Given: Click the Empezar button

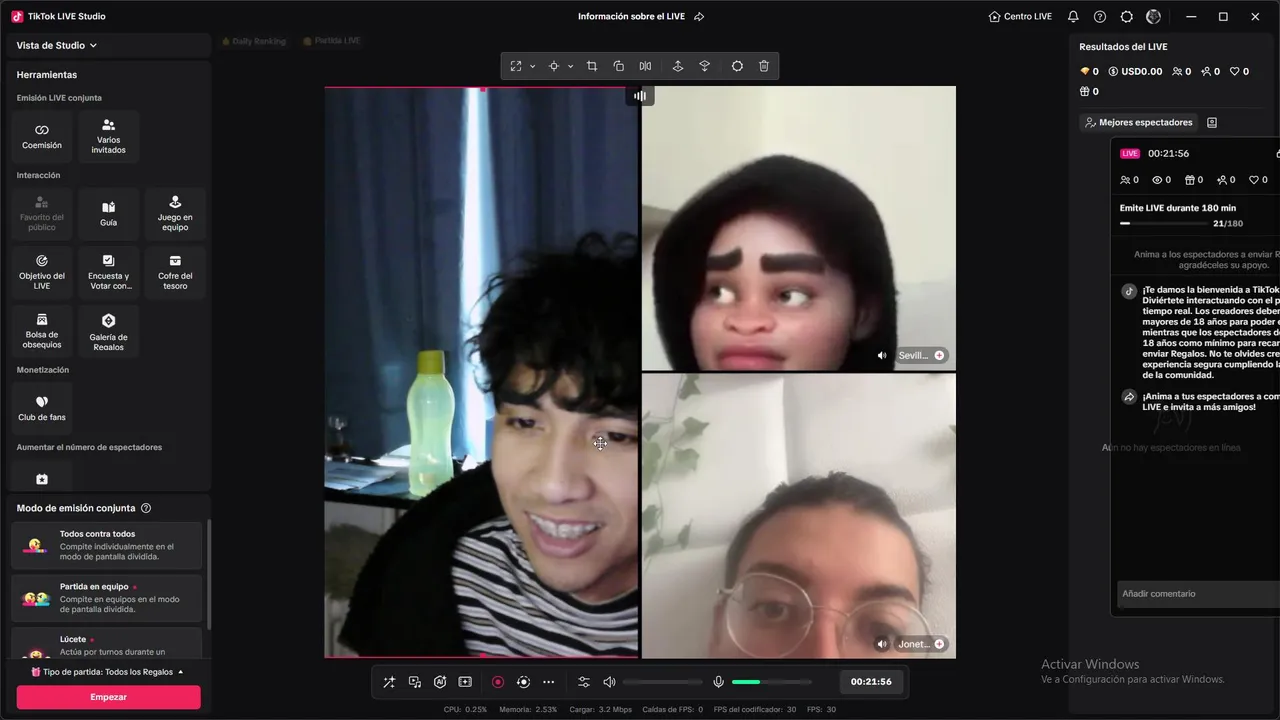Looking at the screenshot, I should pos(108,697).
